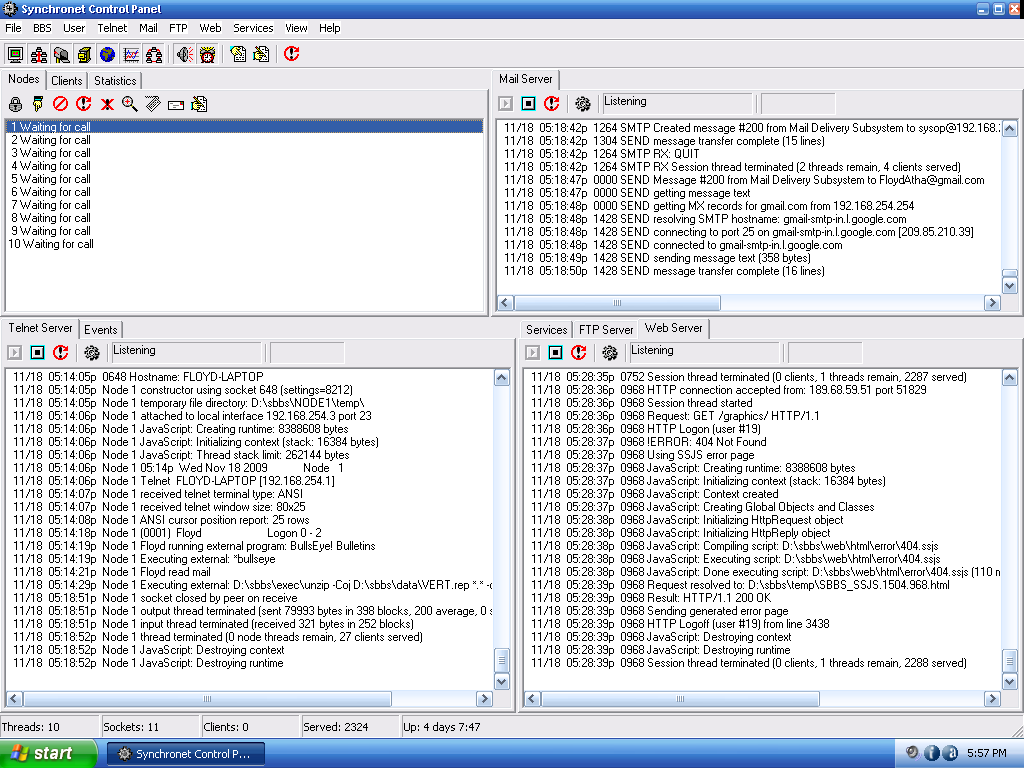Open the Statistics tab

[x=115, y=81]
